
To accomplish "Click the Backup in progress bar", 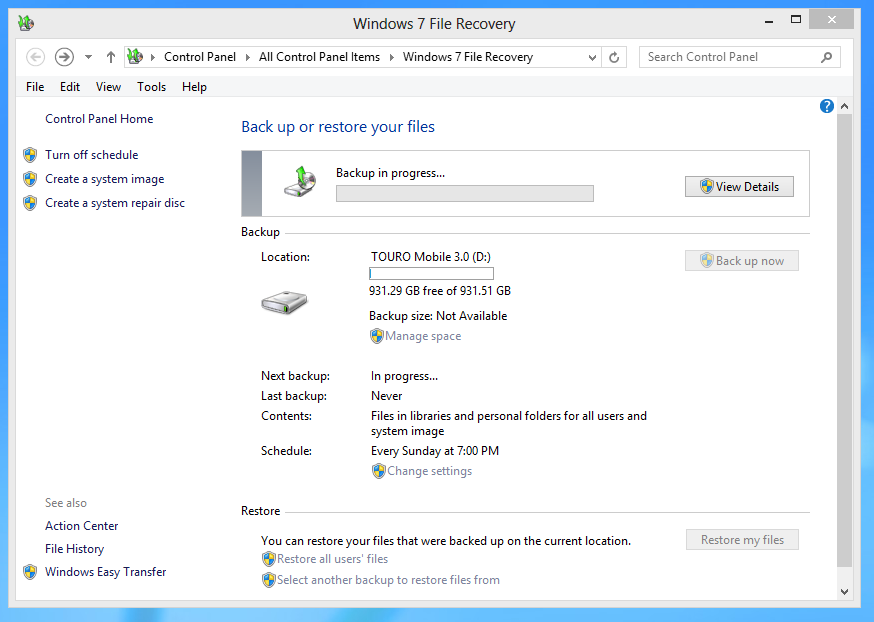I will point(465,193).
